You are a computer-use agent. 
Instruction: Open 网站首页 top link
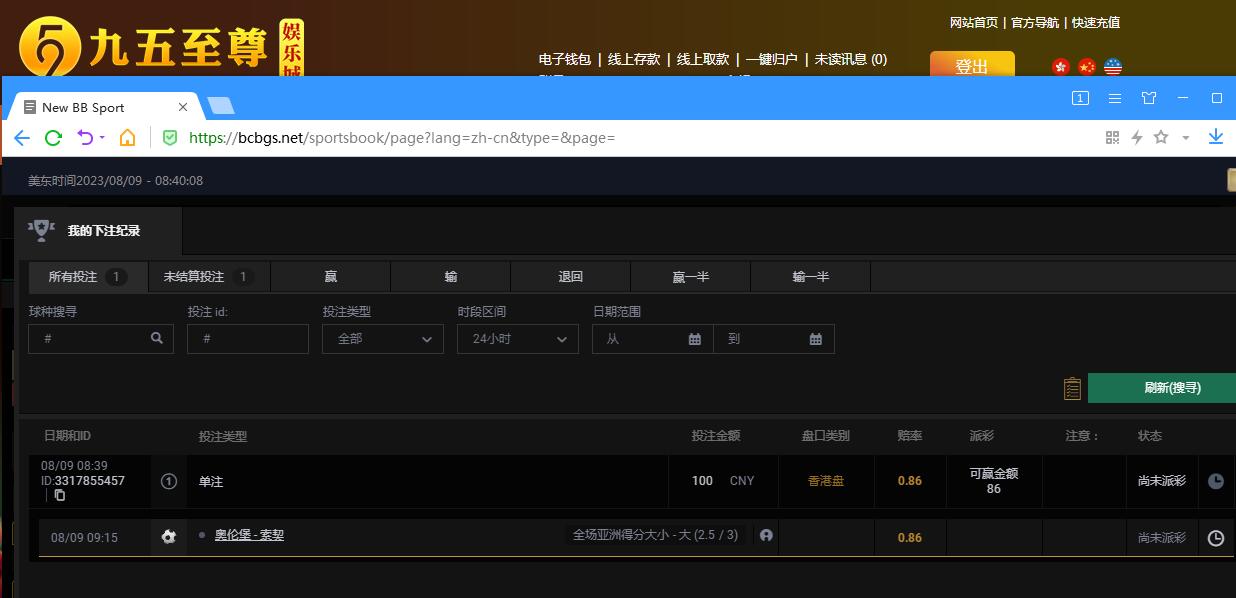[974, 22]
